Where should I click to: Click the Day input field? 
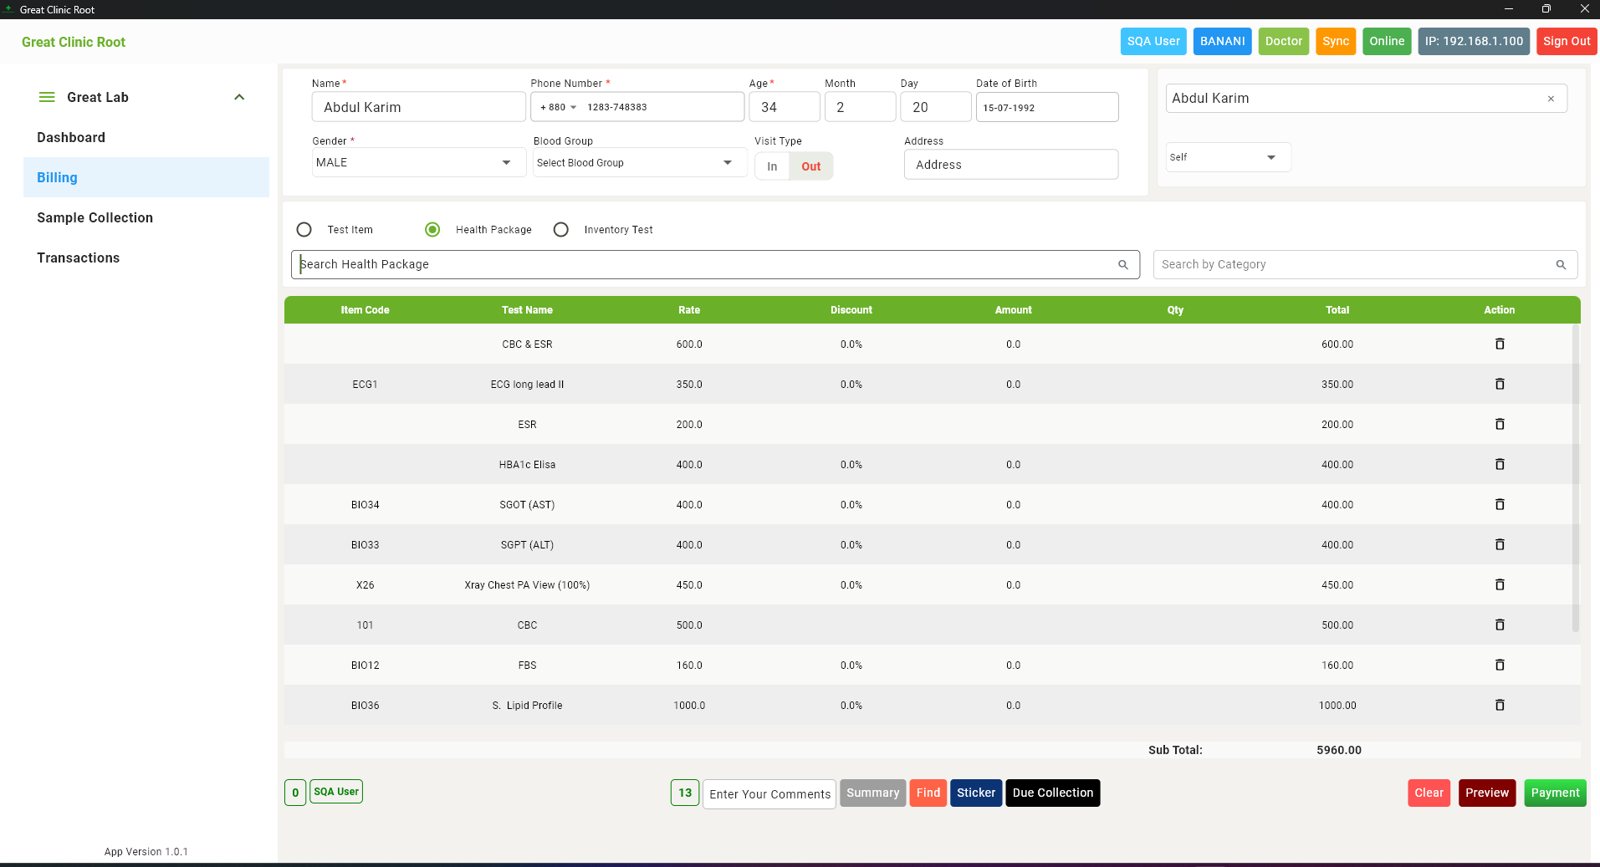pos(936,107)
